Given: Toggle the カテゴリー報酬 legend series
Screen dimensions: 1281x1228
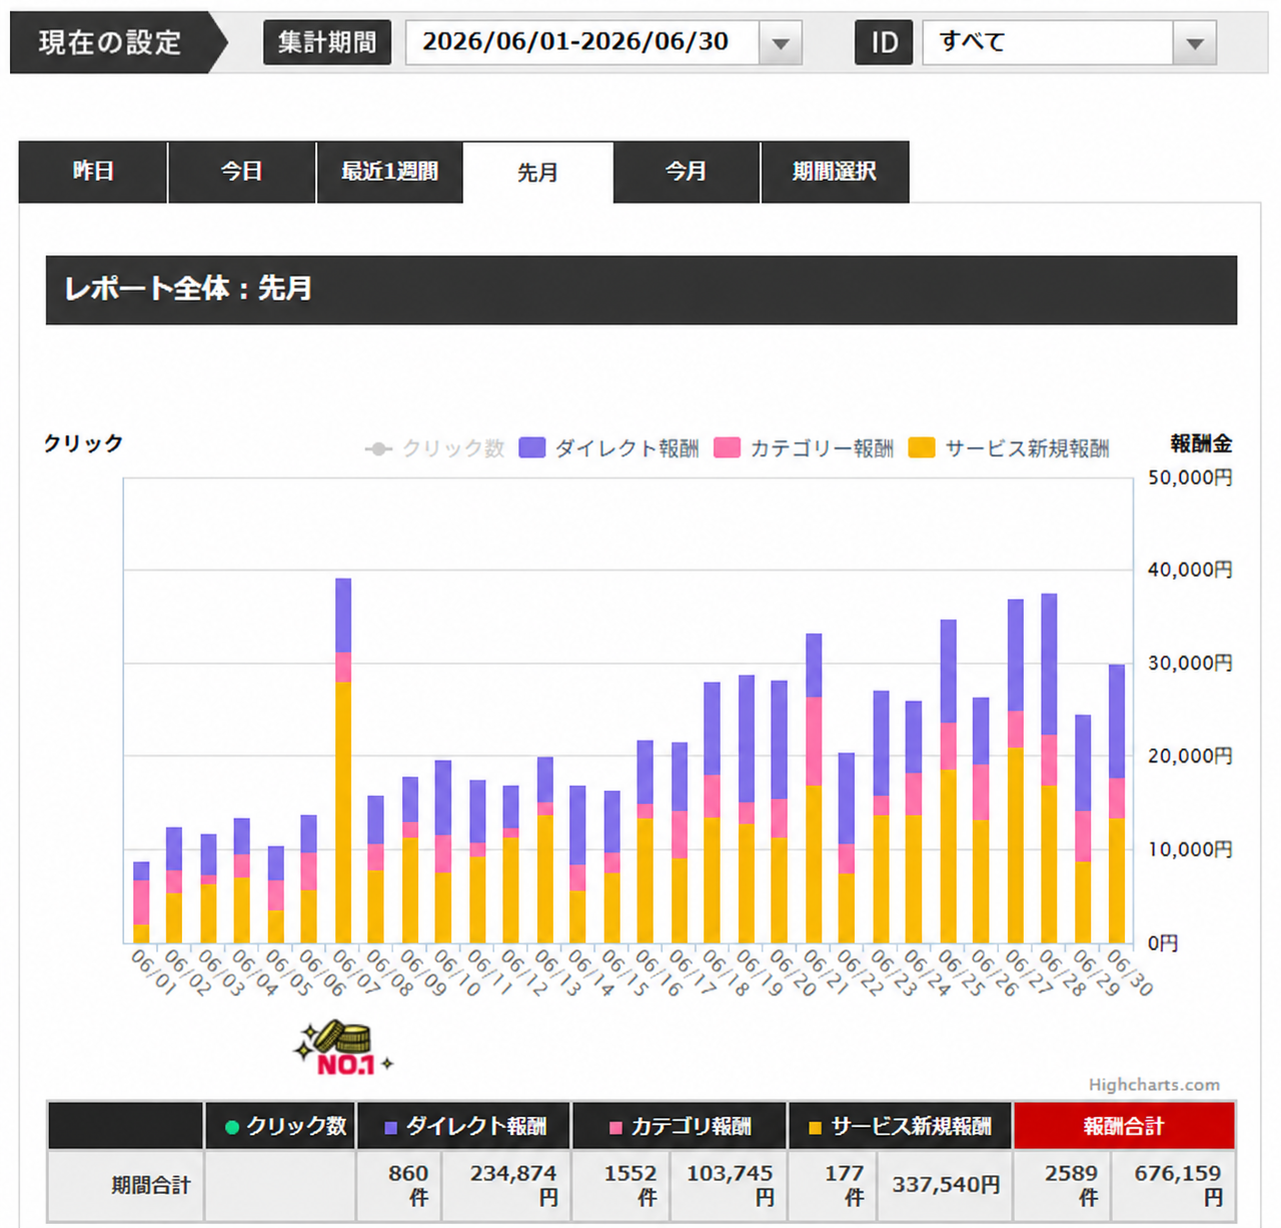Looking at the screenshot, I should [x=804, y=448].
